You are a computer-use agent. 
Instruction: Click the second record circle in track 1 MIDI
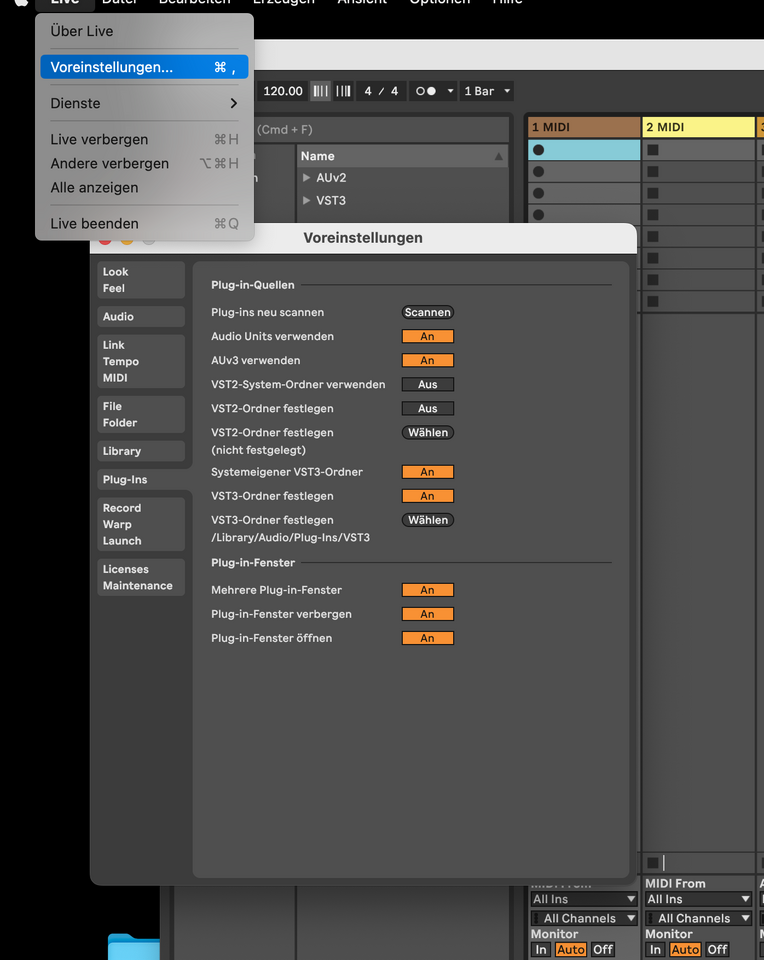coord(538,171)
